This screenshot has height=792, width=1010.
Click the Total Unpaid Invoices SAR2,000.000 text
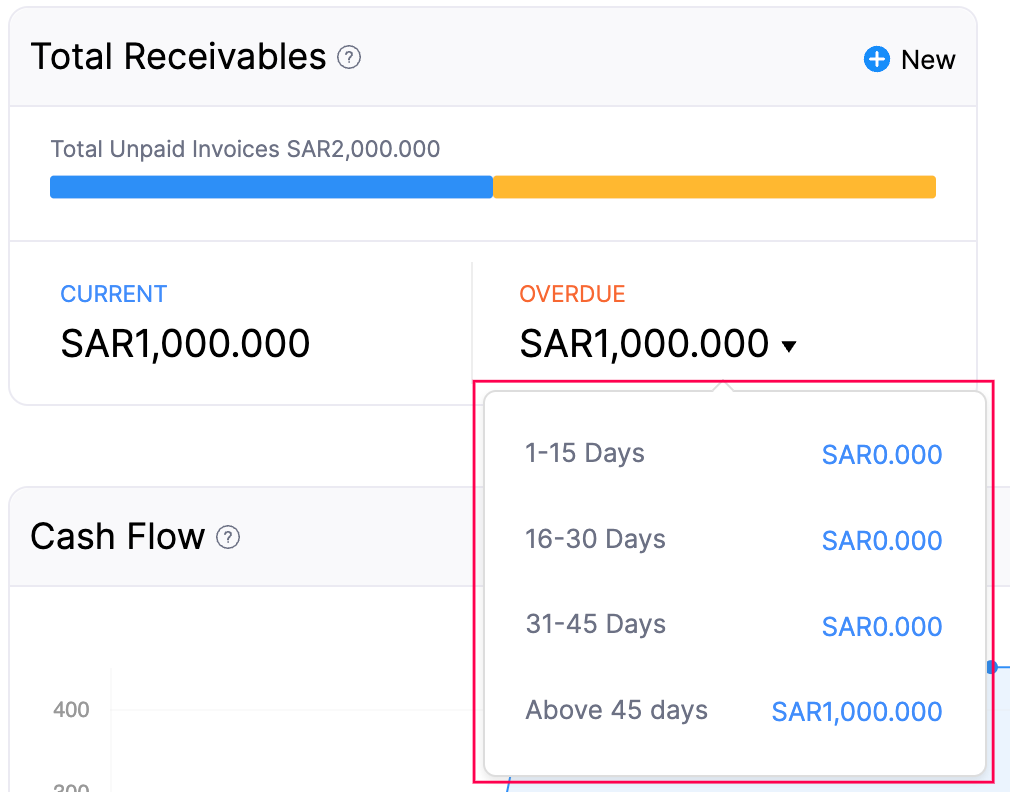coord(245,149)
